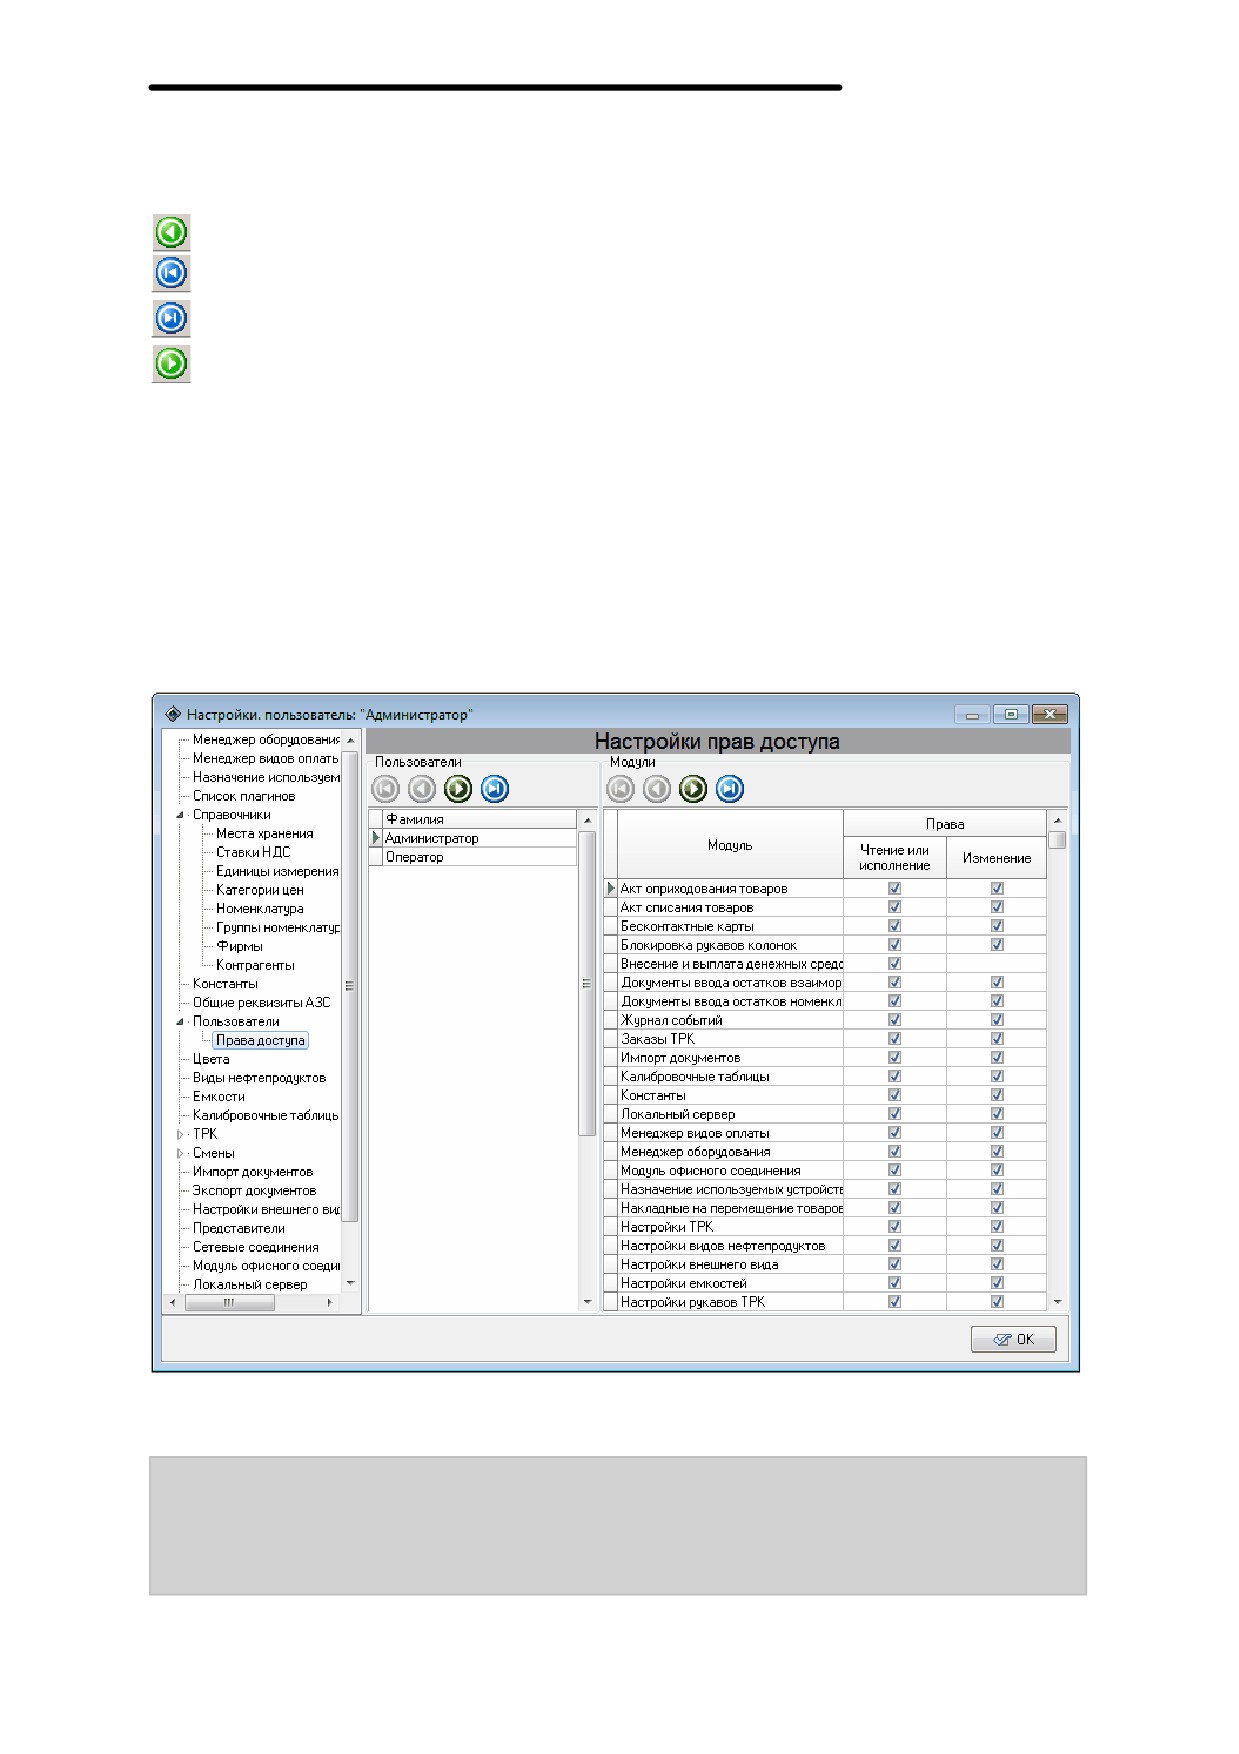Screen dimensions: 1239x1754
Task: Click the Настройки window title icon
Action: click(x=173, y=714)
